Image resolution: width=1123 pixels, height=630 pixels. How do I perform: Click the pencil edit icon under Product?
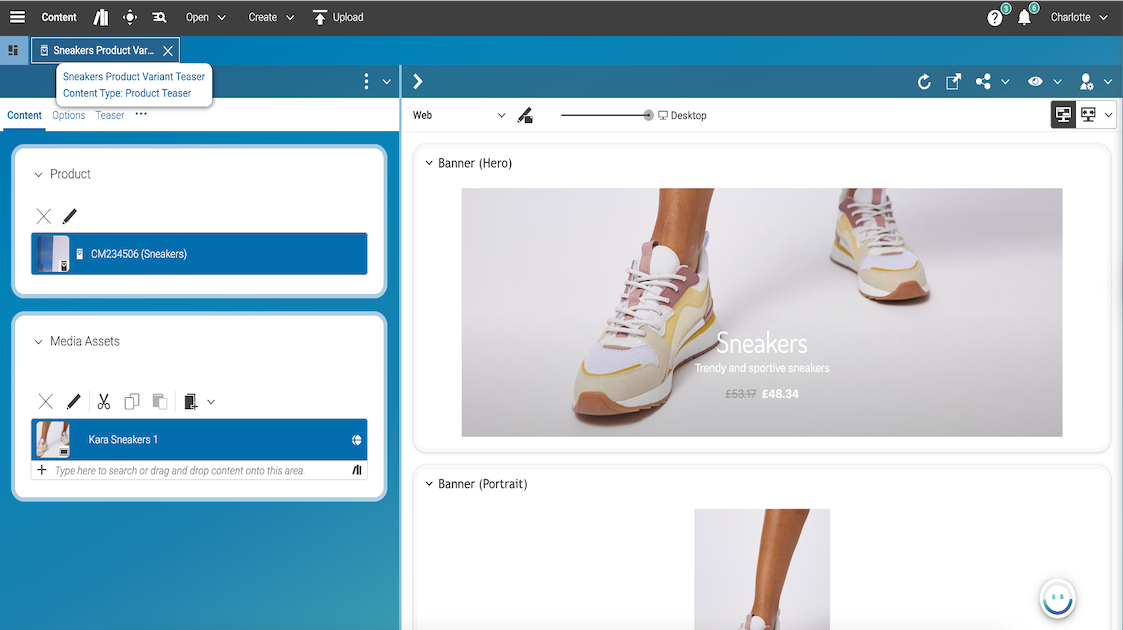tap(70, 216)
